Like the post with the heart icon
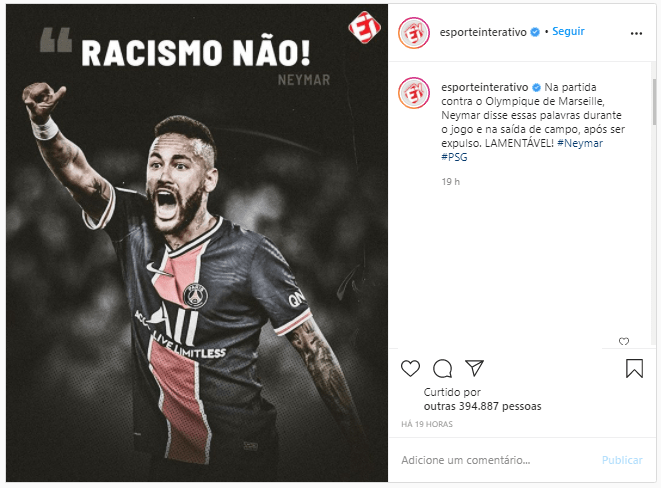 click(410, 368)
